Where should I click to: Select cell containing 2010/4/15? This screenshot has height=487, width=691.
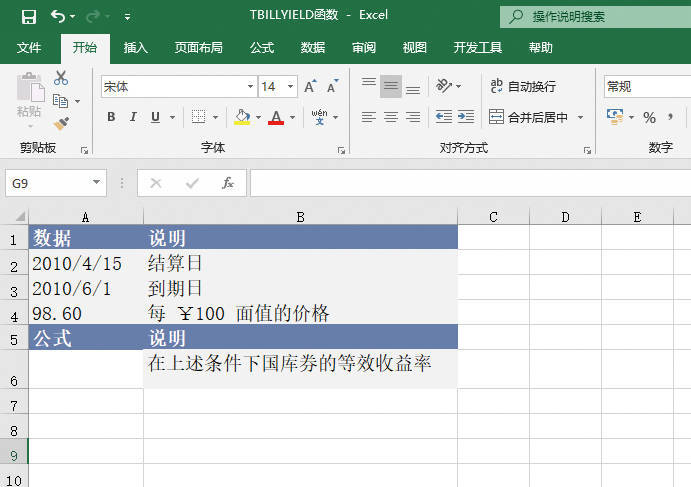(85, 264)
